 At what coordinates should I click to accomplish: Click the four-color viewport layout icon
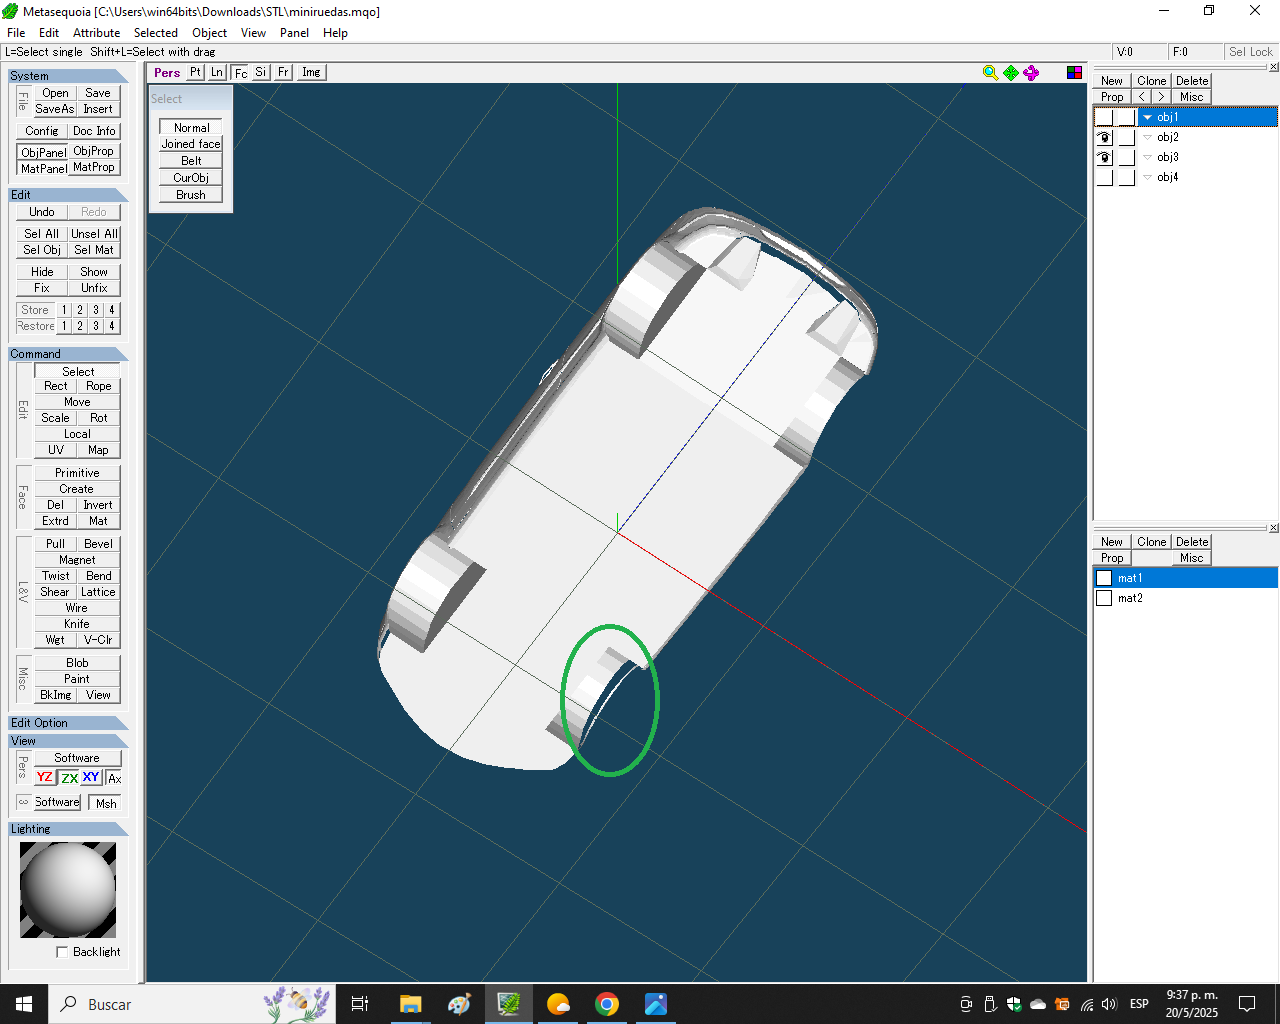click(x=1074, y=73)
